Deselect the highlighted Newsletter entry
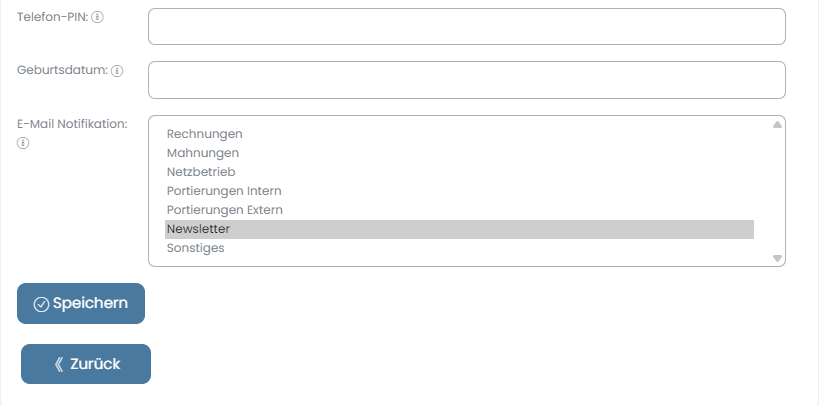 click(459, 229)
